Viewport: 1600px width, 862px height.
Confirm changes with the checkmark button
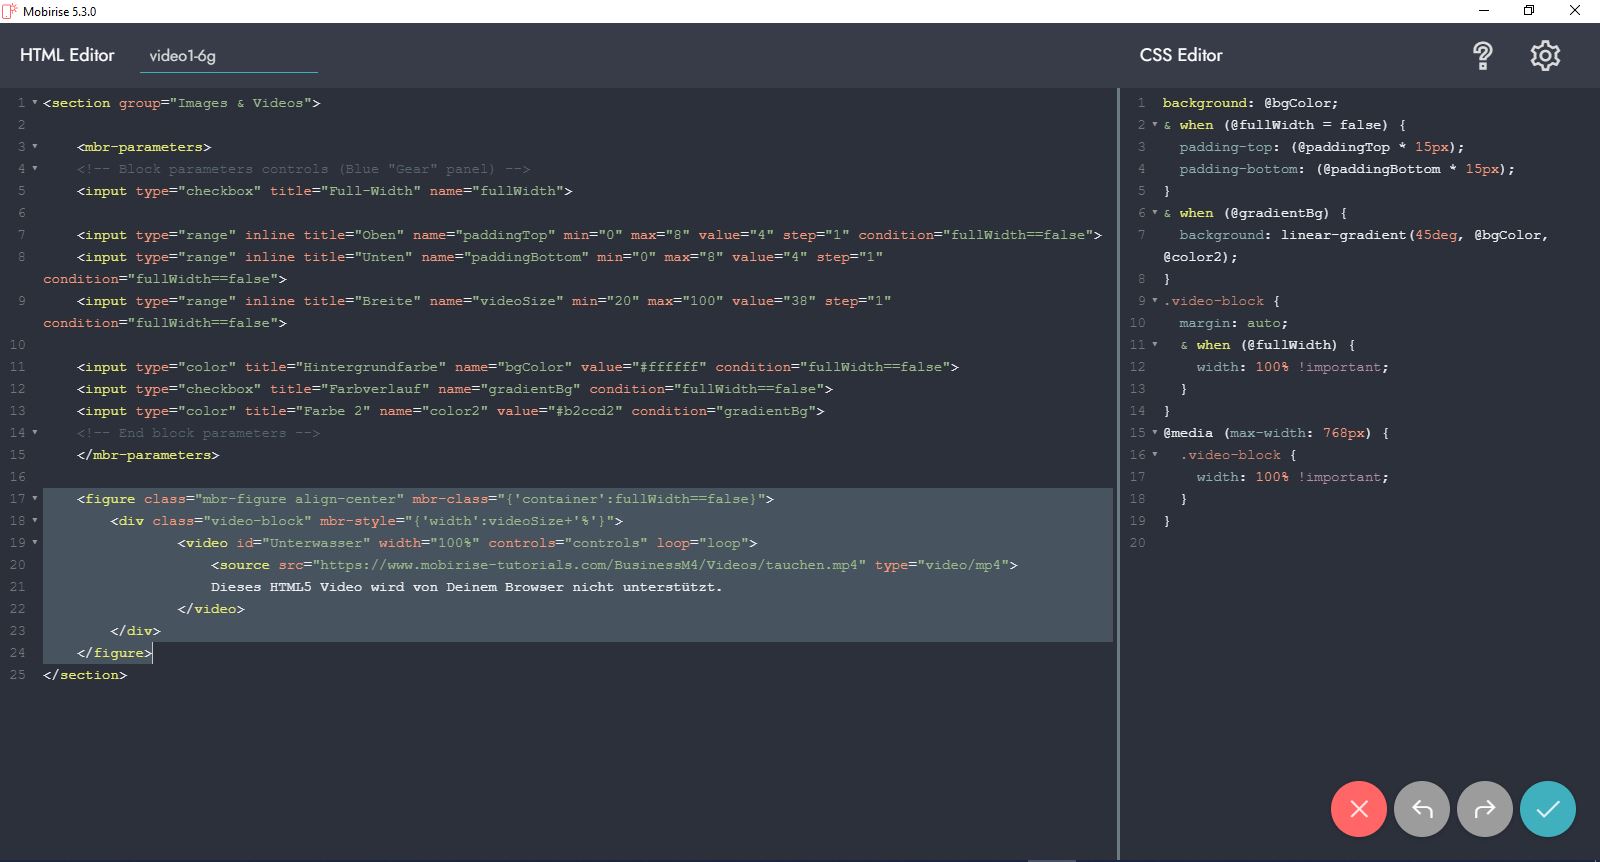1548,809
